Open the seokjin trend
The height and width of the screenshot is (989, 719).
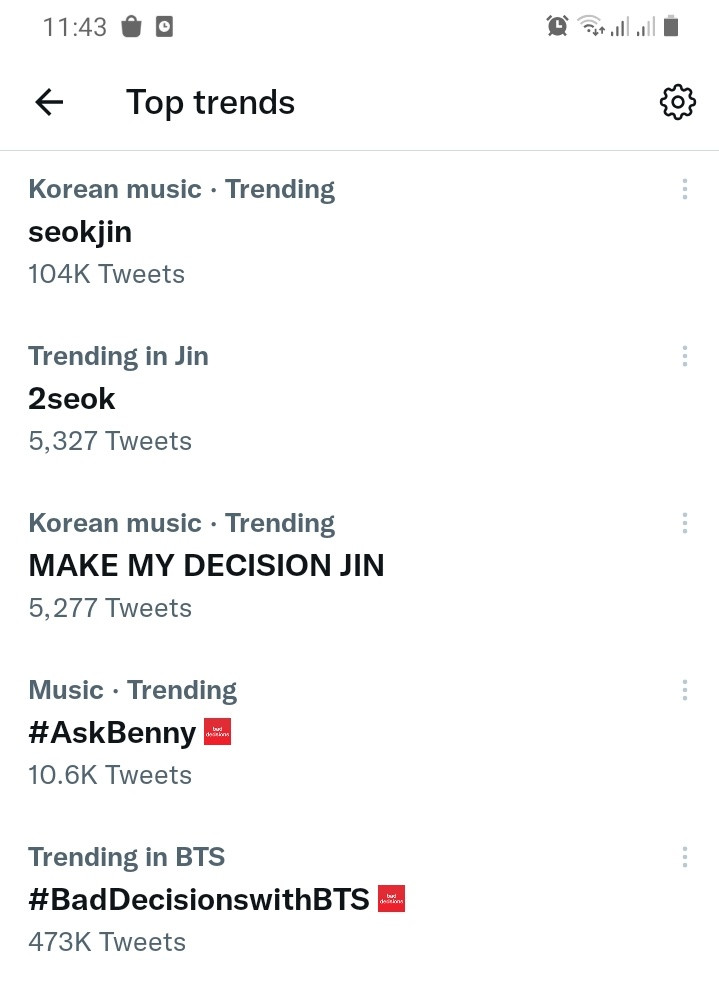point(360,233)
